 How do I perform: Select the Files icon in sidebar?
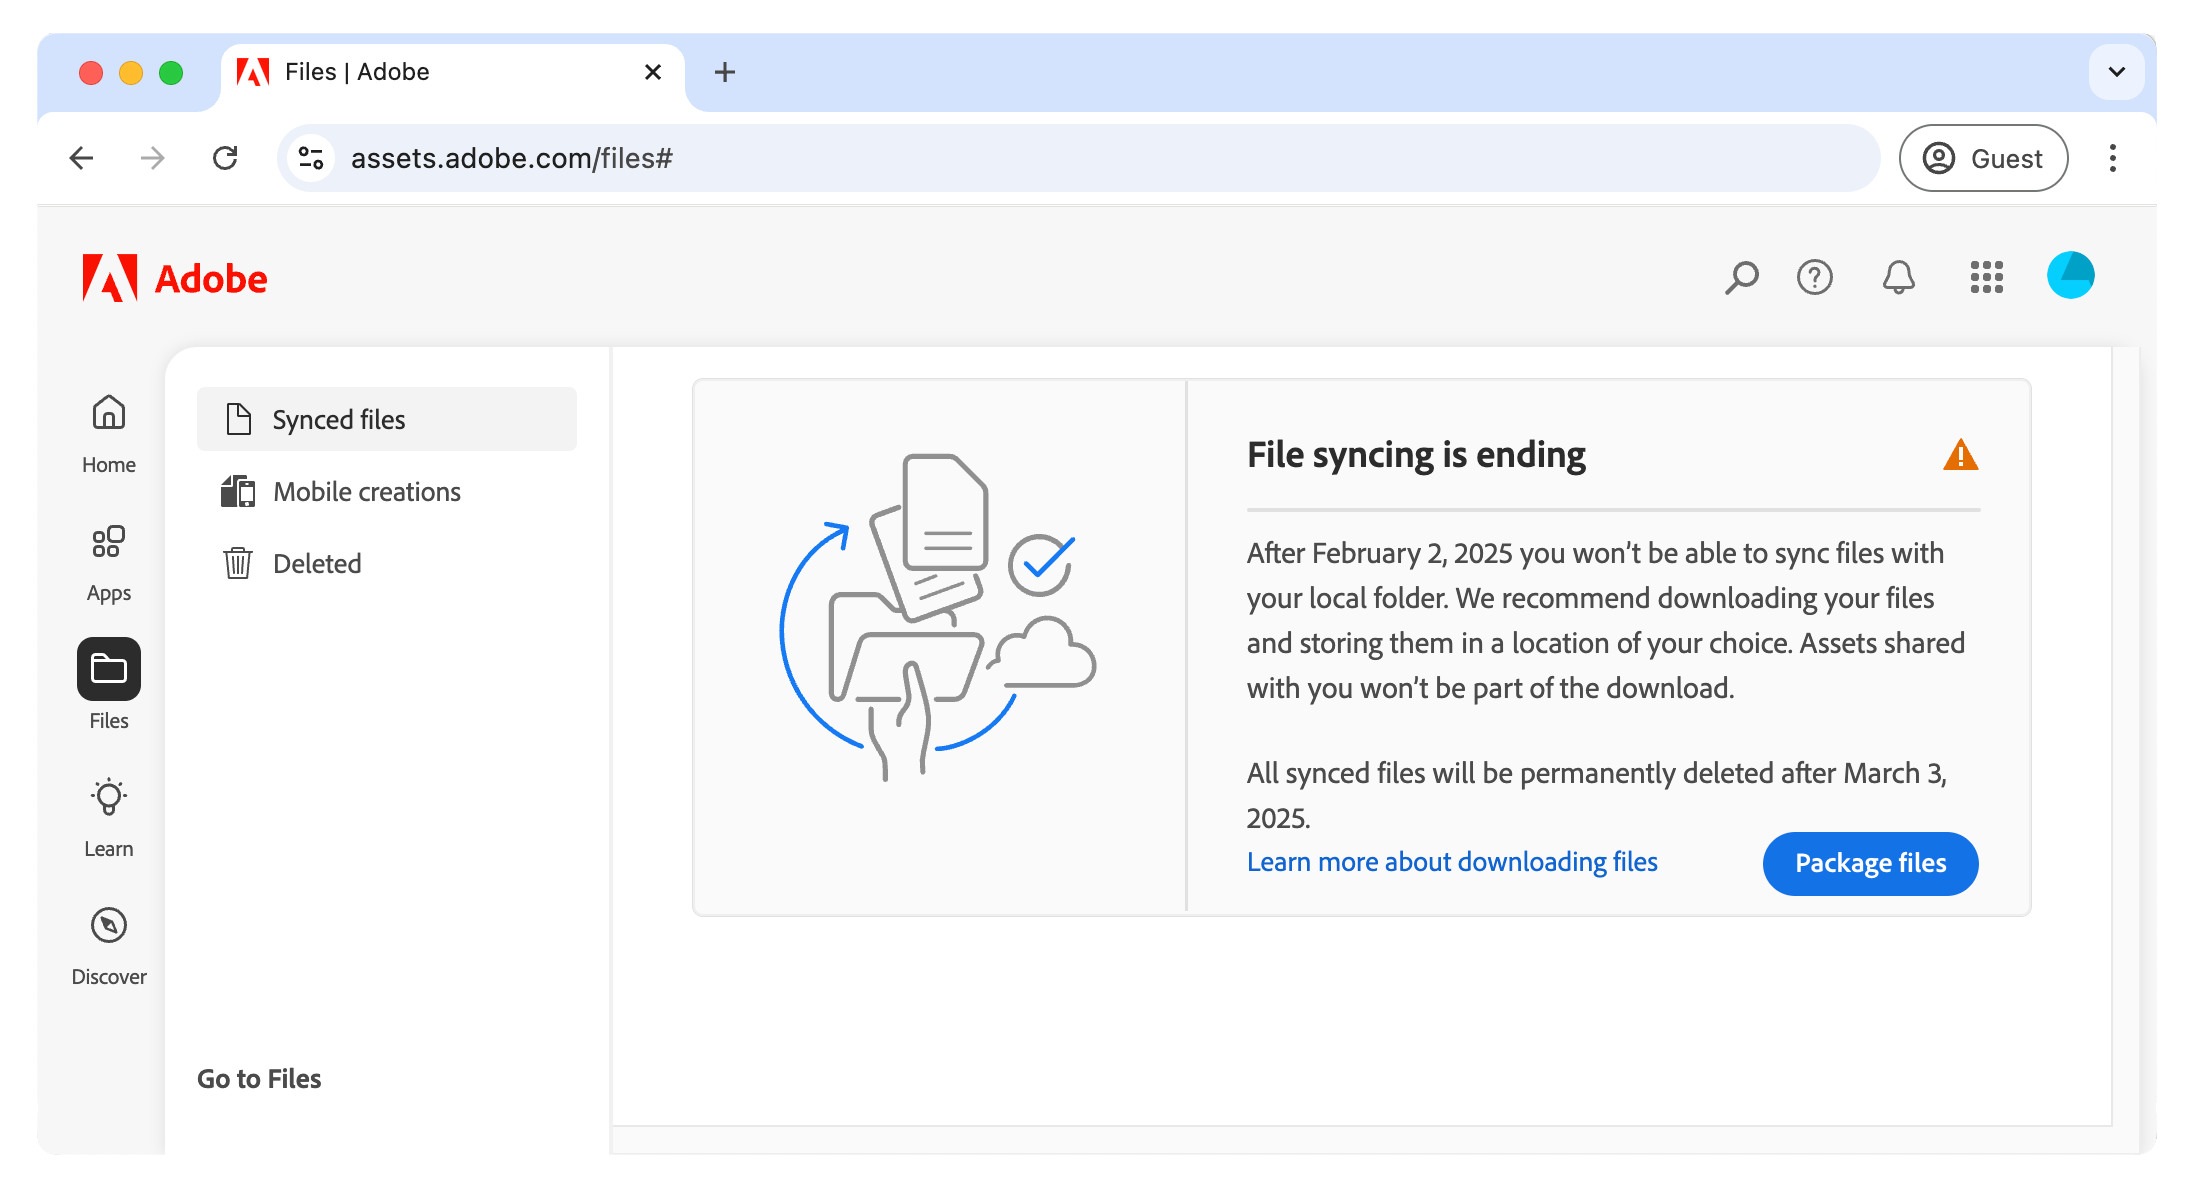tap(109, 669)
